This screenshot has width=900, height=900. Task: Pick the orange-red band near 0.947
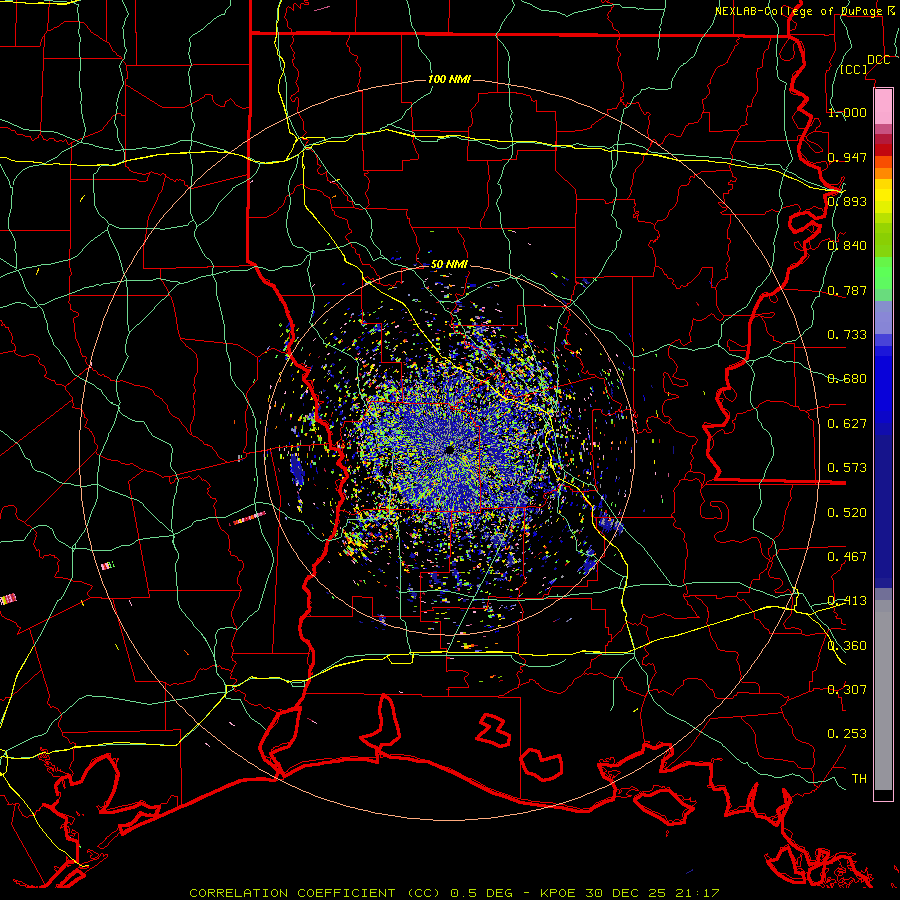[x=883, y=161]
